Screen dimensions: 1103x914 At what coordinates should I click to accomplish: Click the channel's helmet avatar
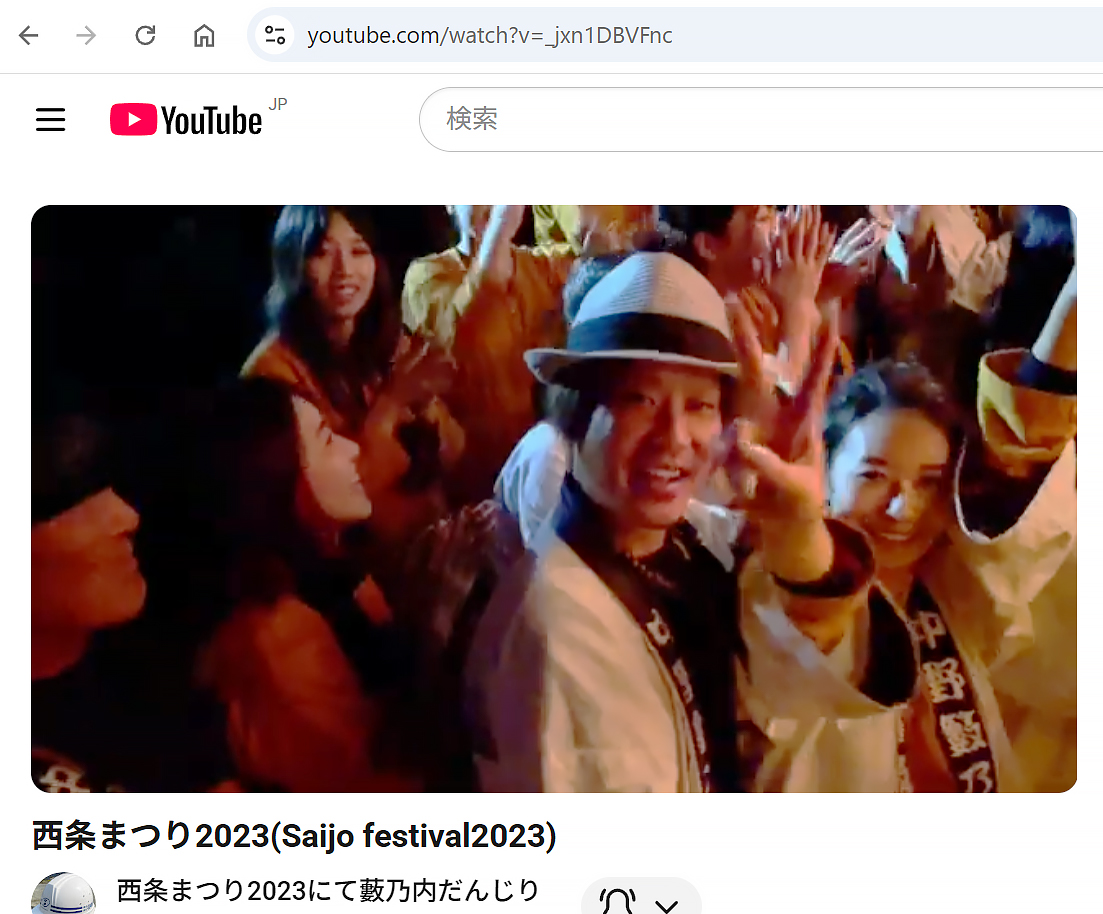[63, 895]
